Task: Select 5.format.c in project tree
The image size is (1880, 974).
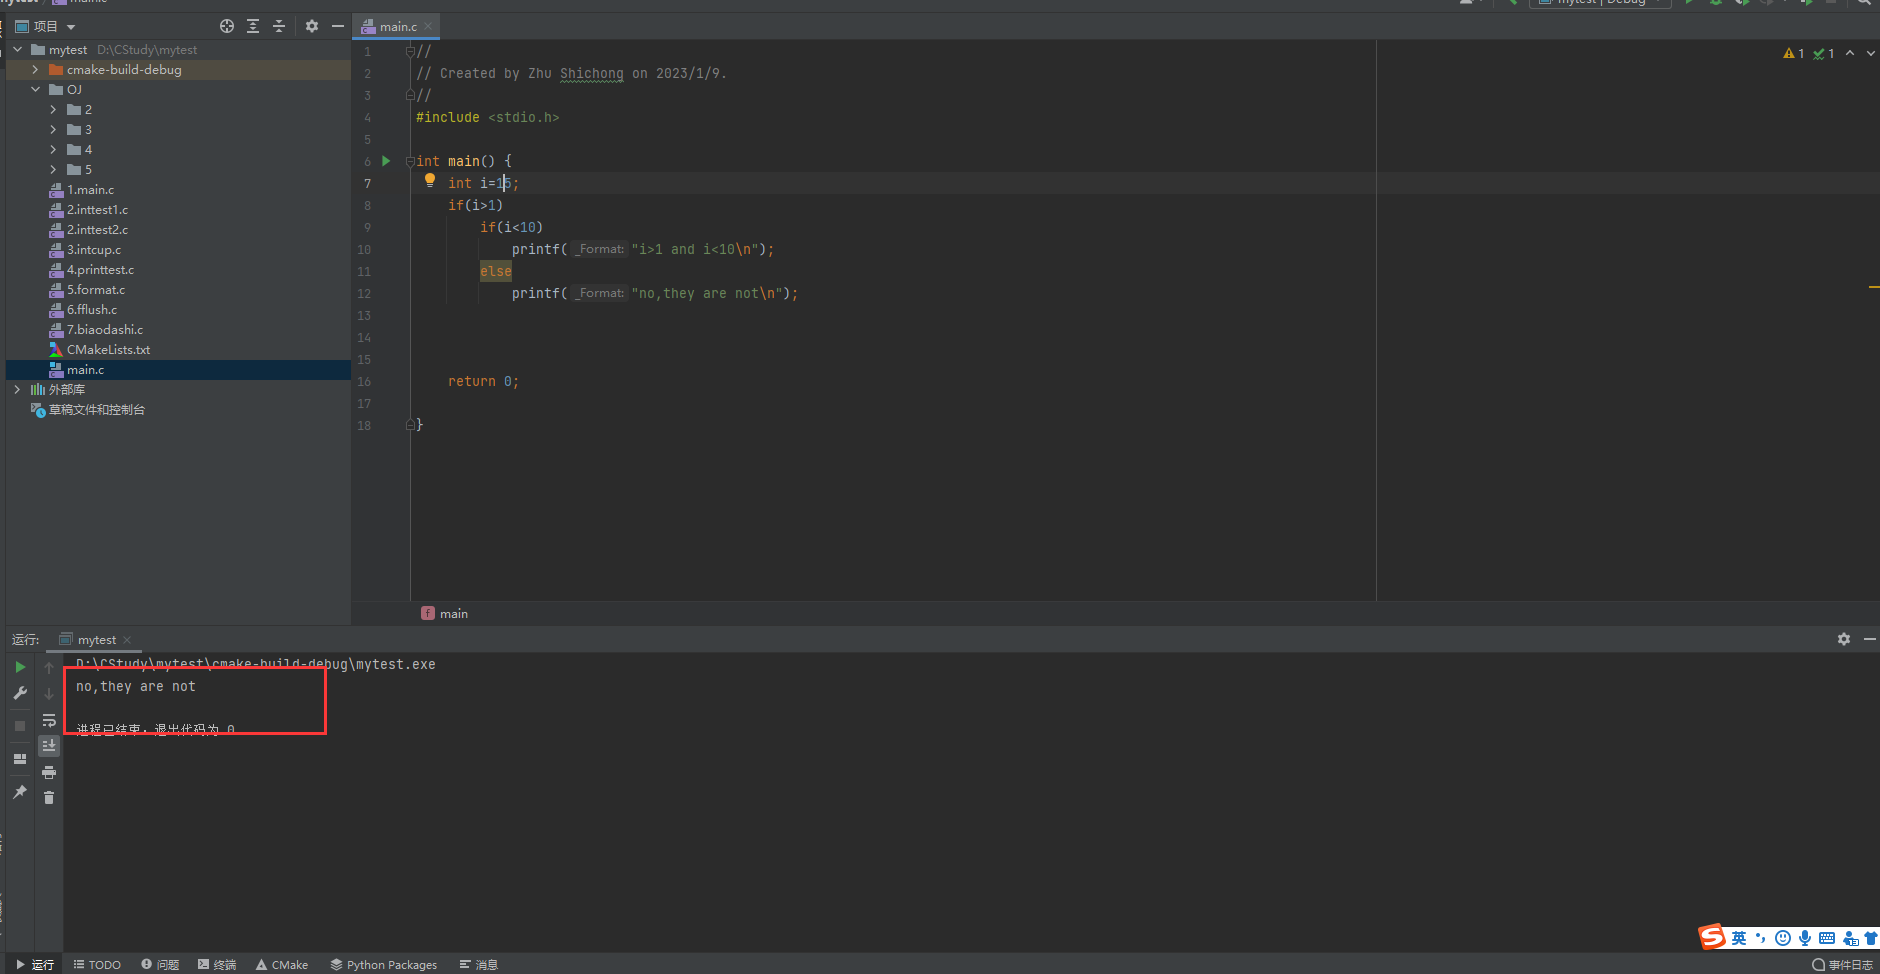Action: click(x=96, y=289)
